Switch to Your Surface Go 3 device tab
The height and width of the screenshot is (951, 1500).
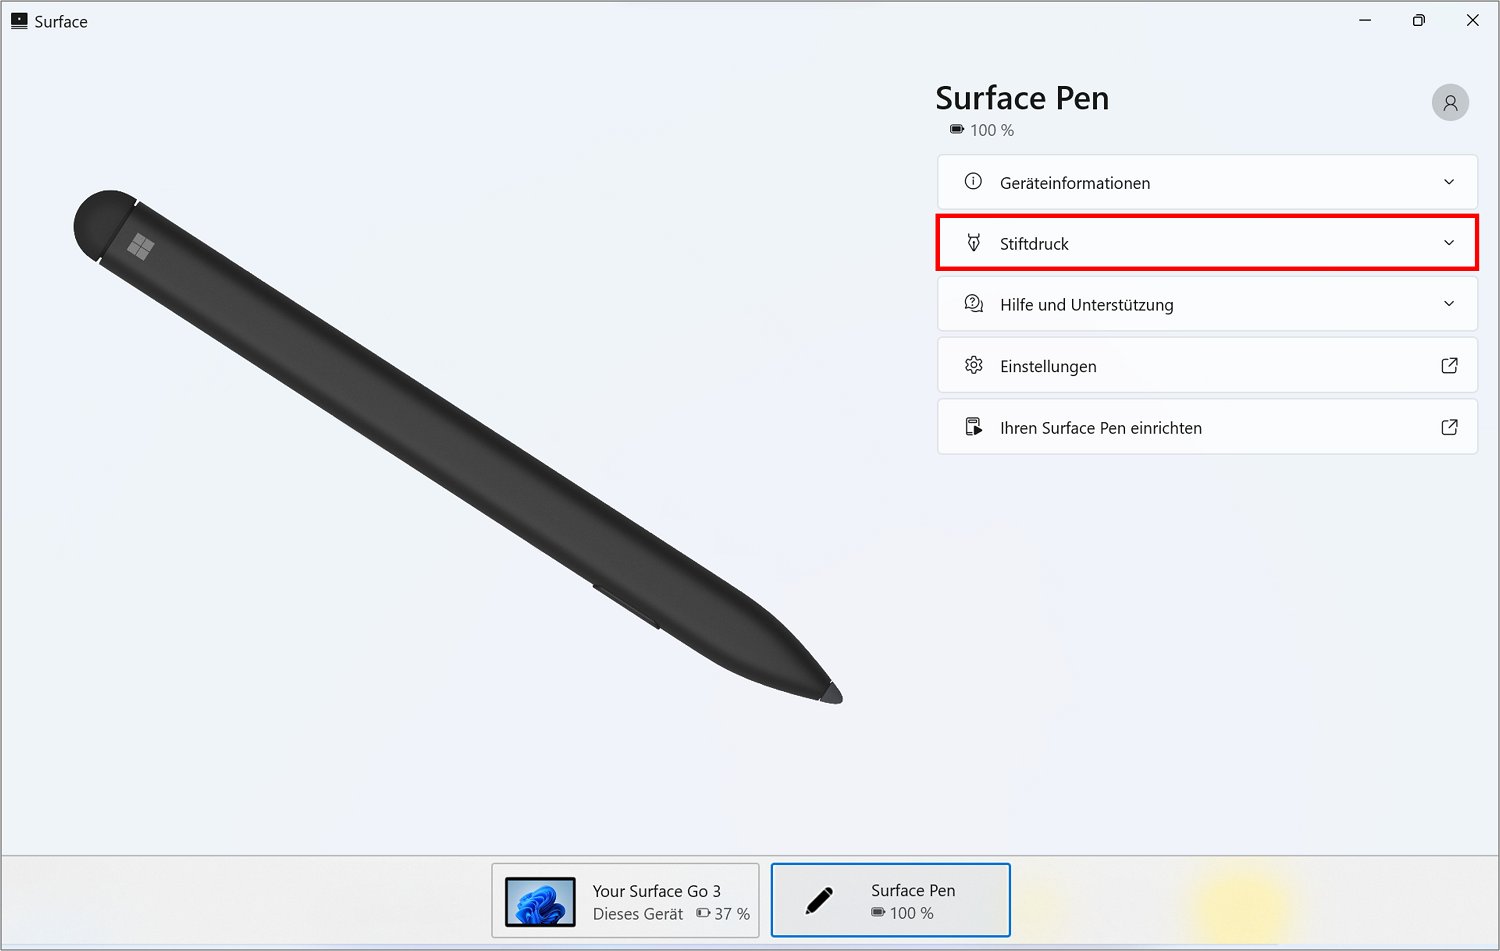point(625,901)
